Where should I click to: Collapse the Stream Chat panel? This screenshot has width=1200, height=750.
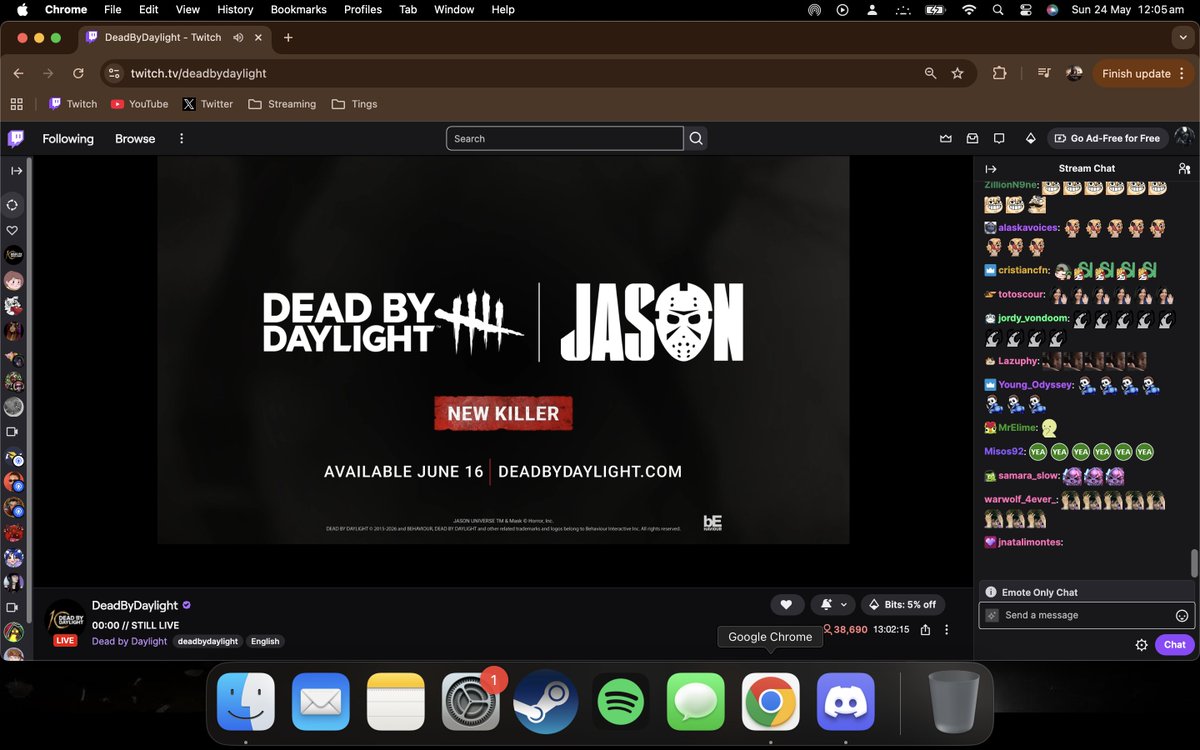[991, 169]
